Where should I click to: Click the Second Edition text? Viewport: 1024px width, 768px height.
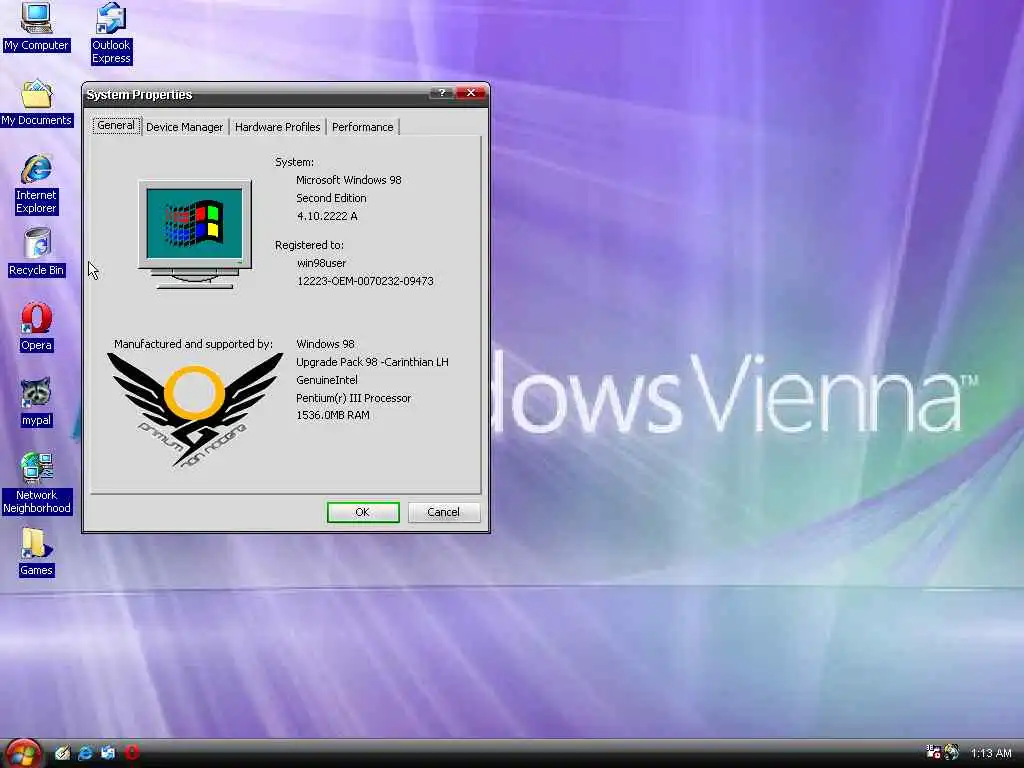point(331,198)
